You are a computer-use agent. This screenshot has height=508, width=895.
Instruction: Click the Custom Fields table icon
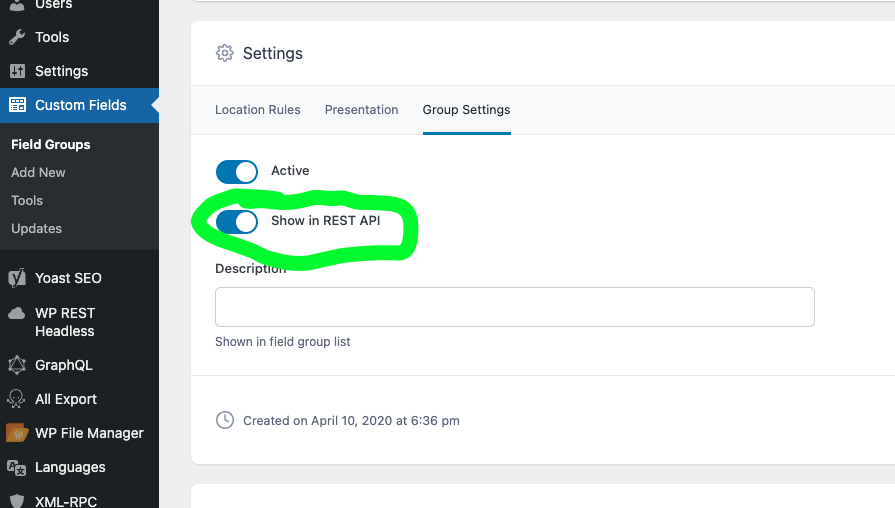[x=17, y=105]
